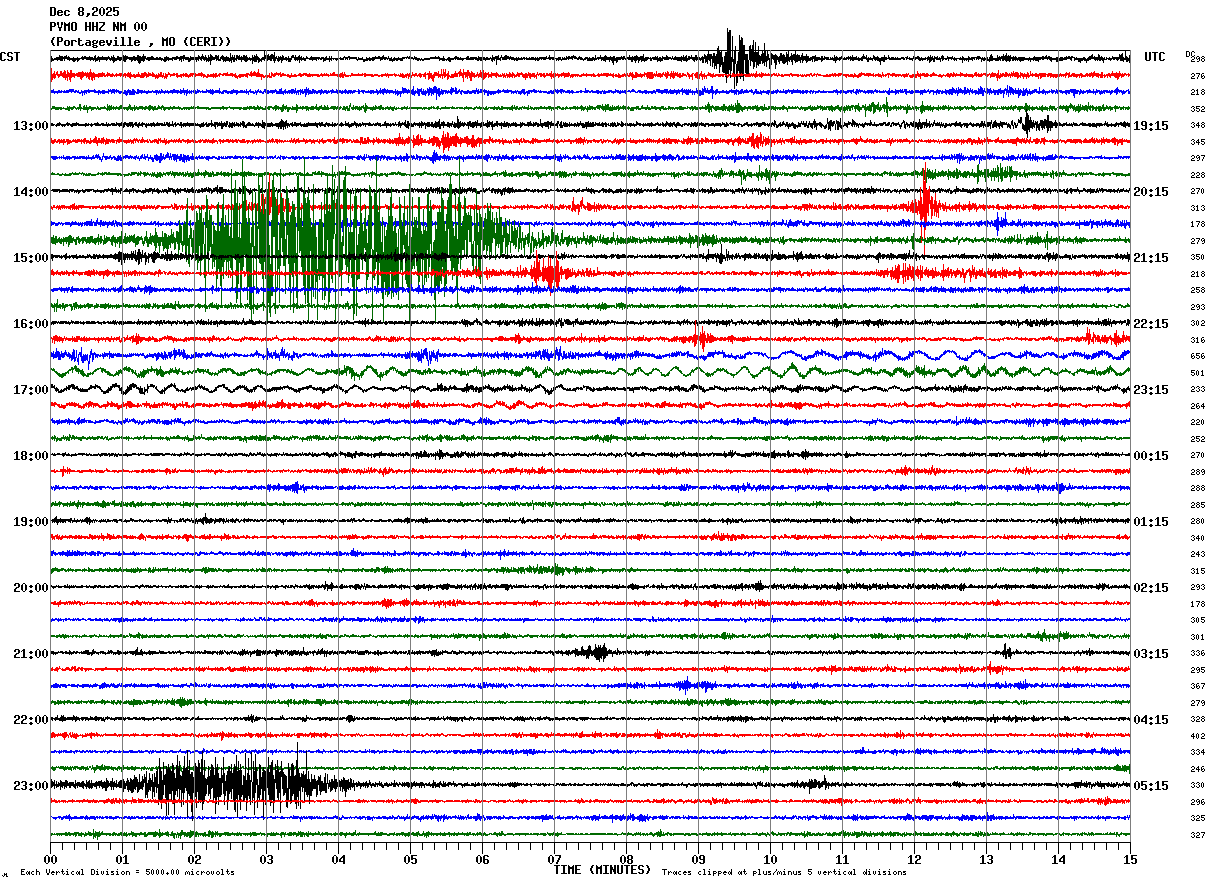Click minute tick label 03 on x-axis

267,859
